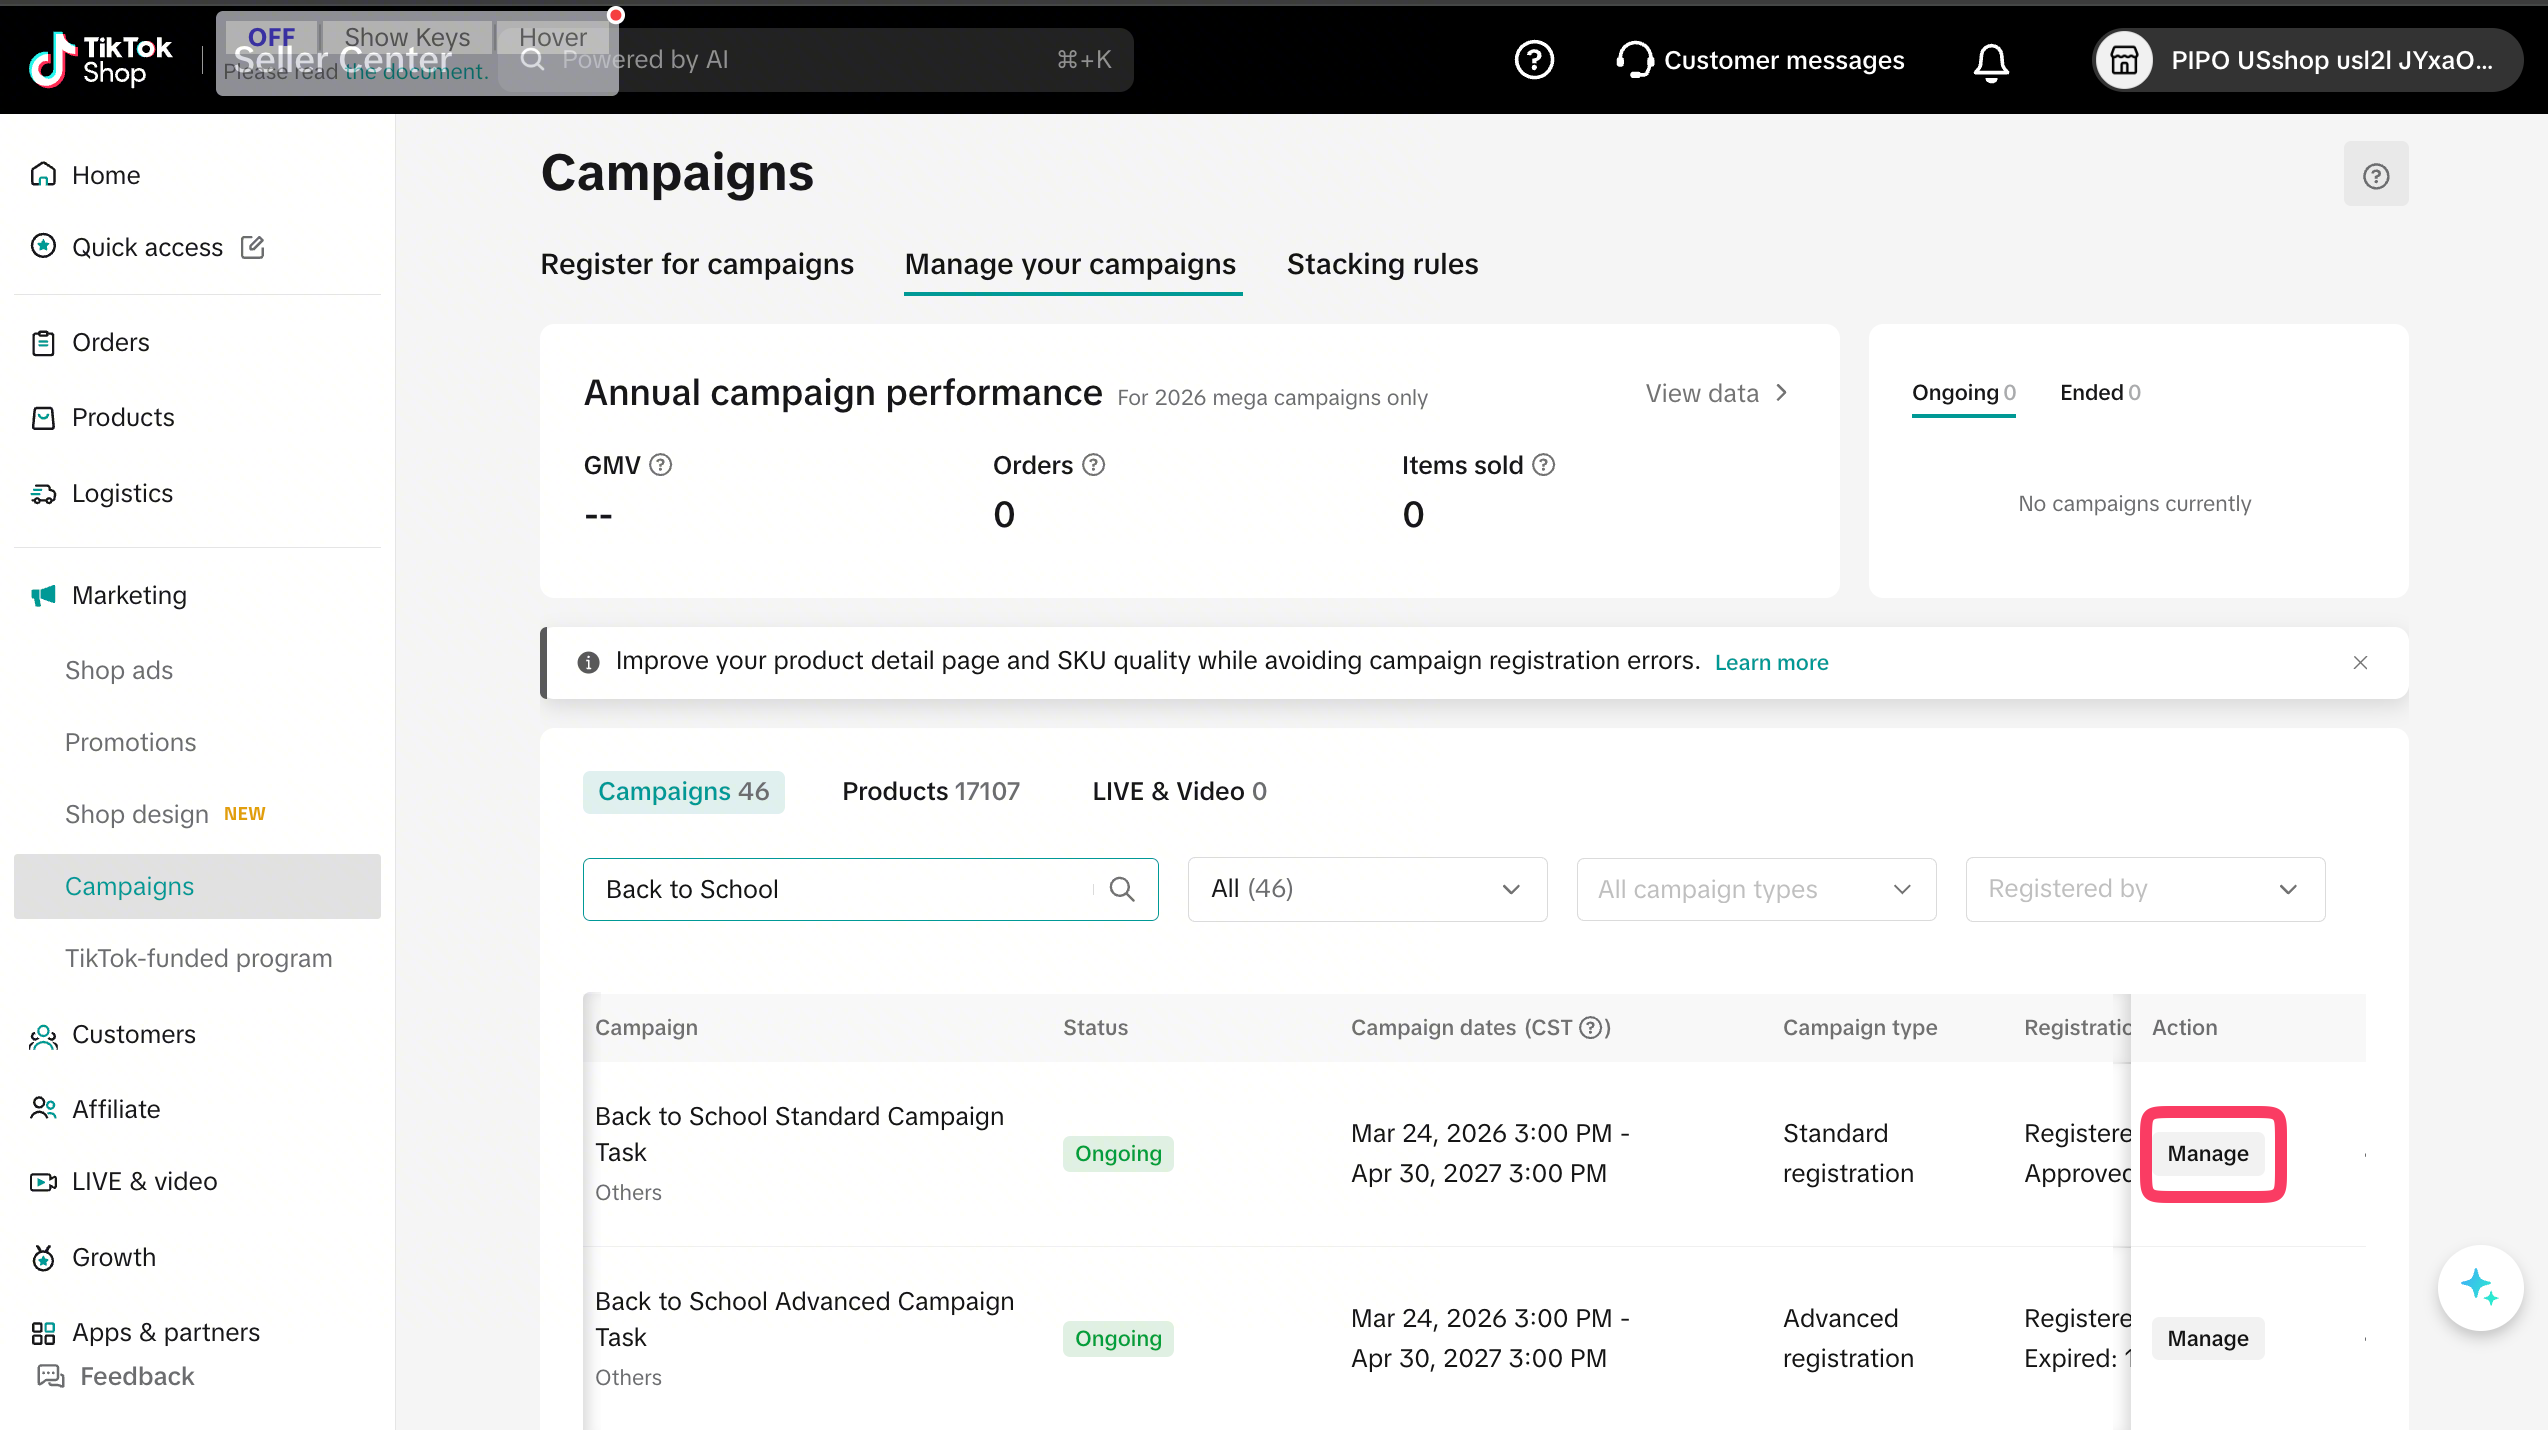Toggle Hover option in overlay

tap(552, 37)
